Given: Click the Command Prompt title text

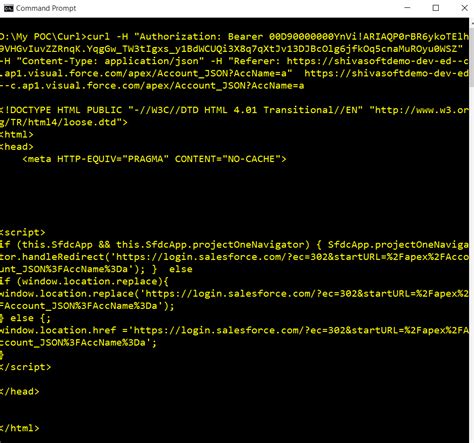Looking at the screenshot, I should [46, 8].
